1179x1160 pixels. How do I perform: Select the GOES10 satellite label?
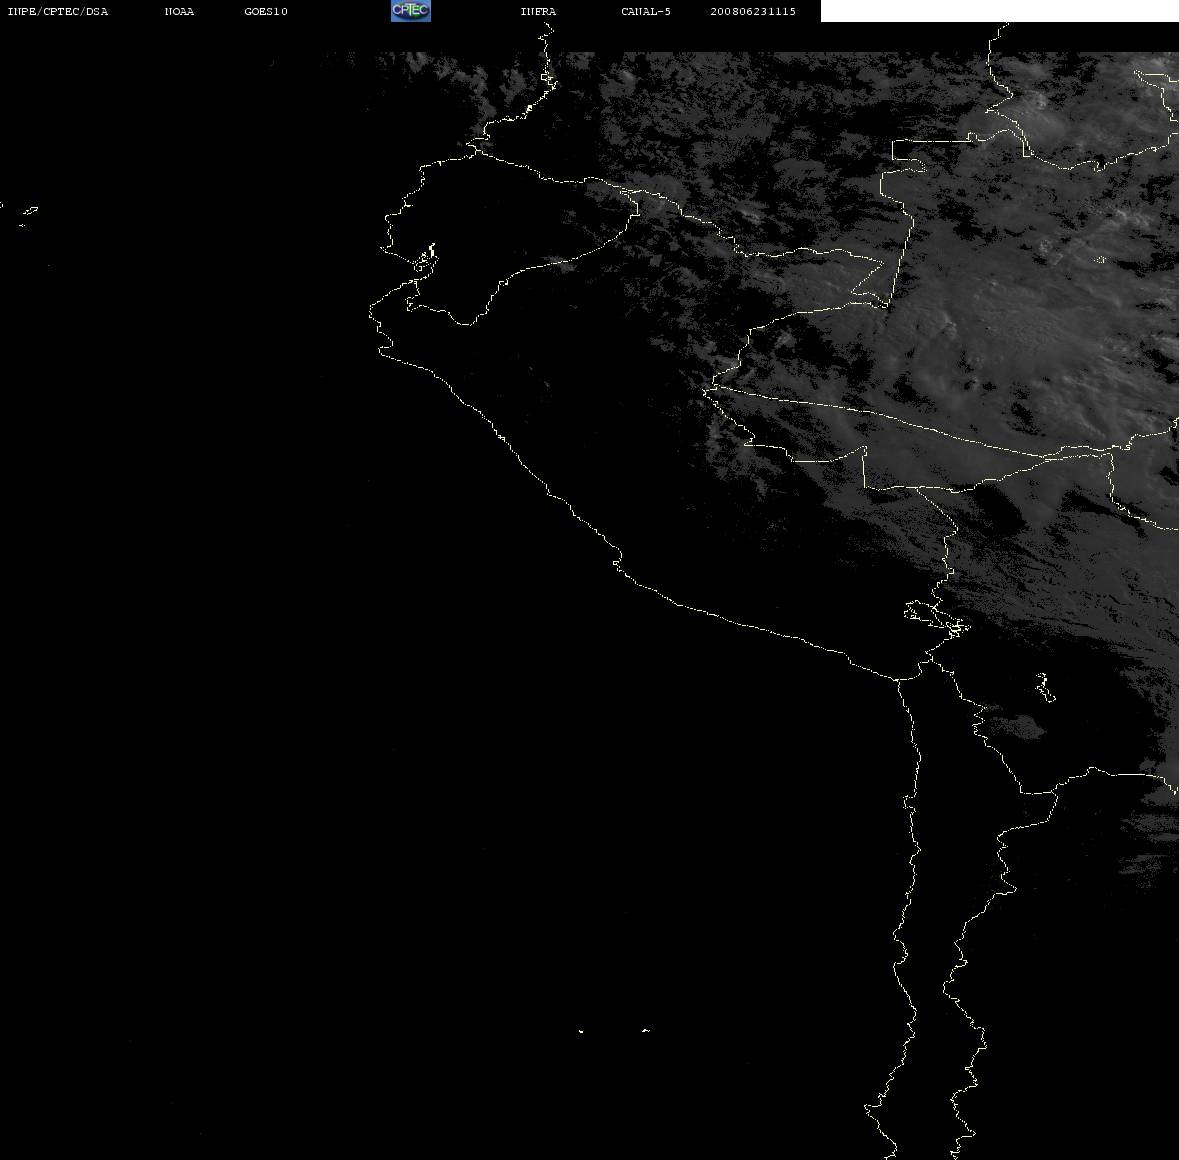(265, 11)
